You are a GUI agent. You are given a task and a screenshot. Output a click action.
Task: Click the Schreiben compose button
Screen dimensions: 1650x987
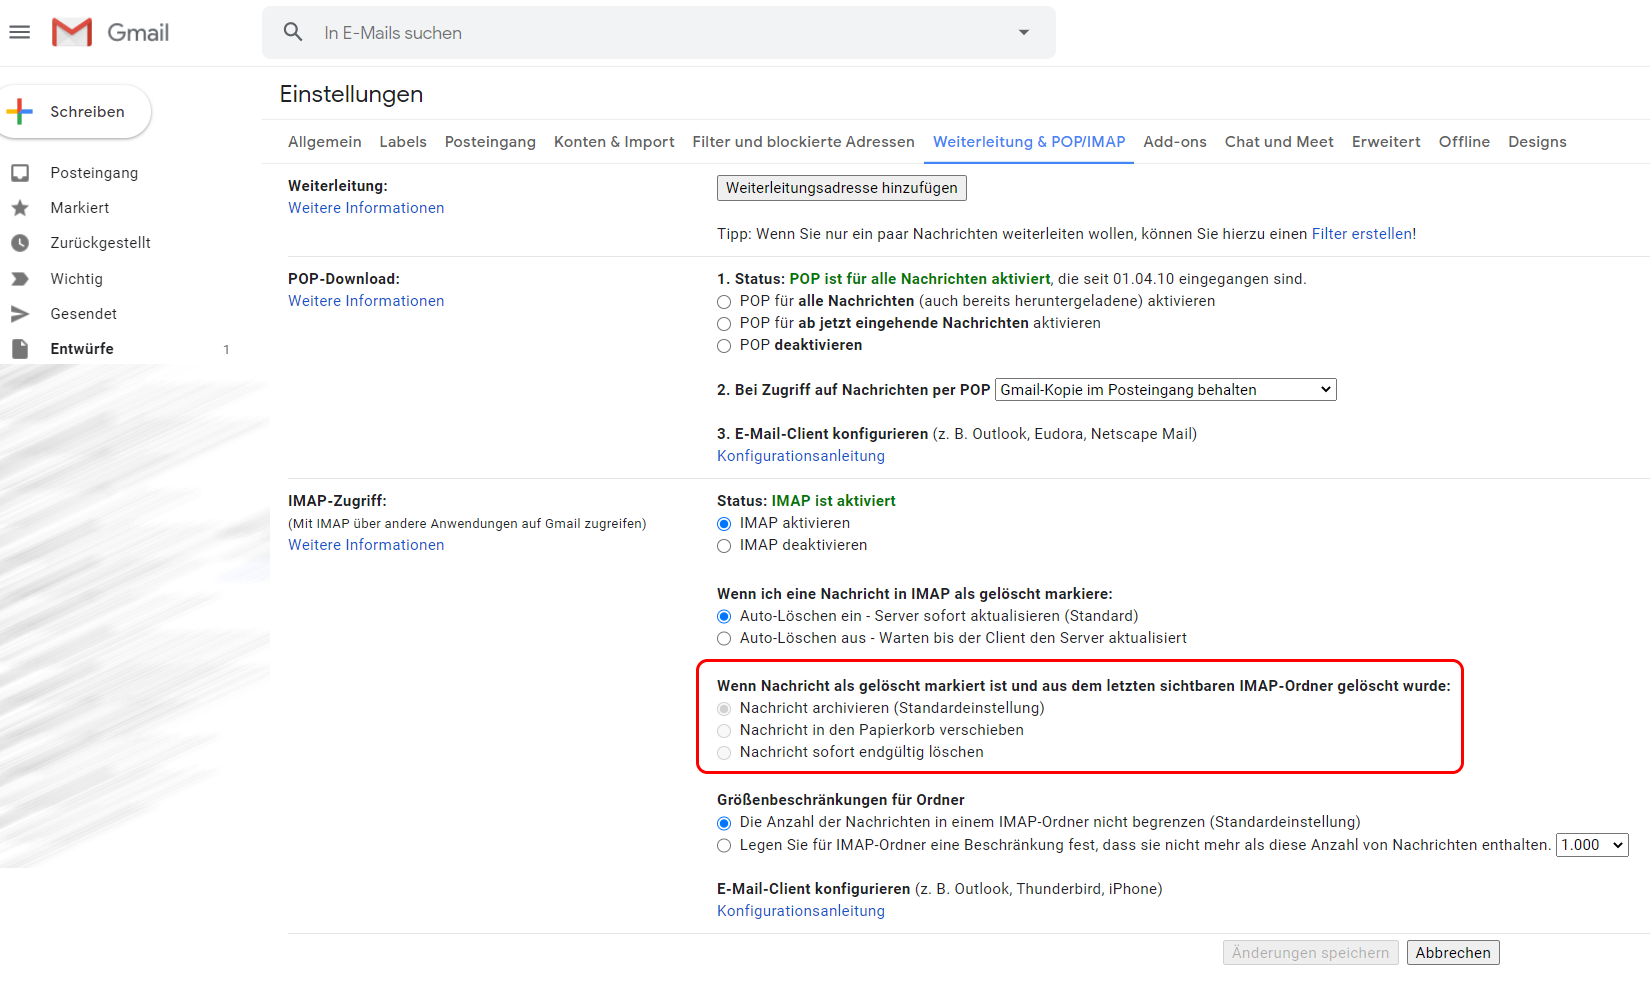76,111
